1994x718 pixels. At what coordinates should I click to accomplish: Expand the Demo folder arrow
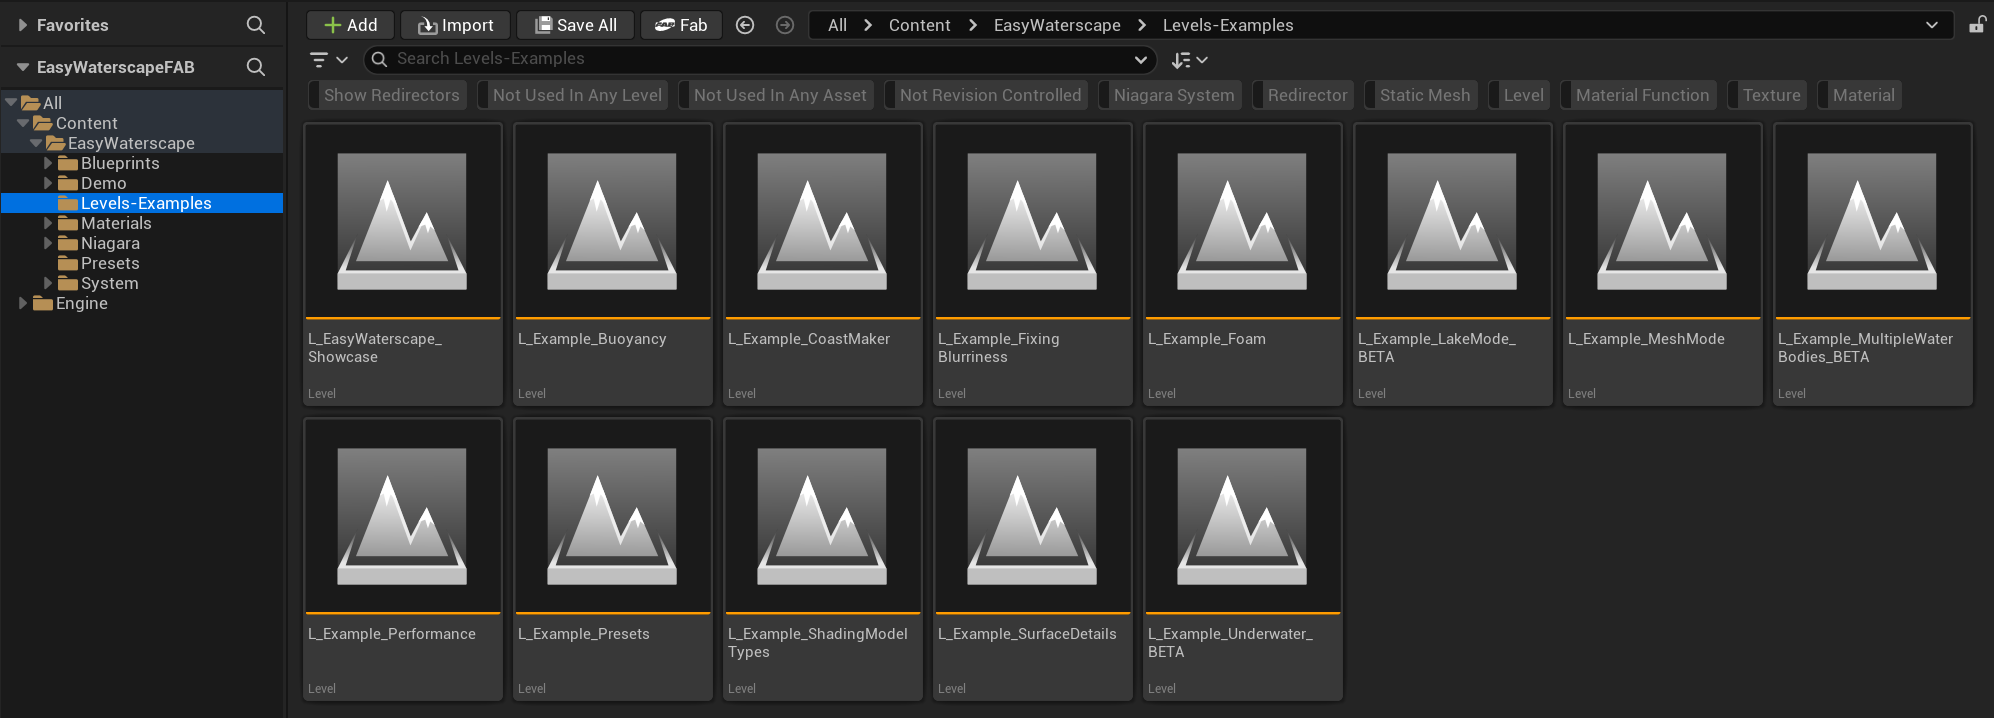(x=48, y=183)
